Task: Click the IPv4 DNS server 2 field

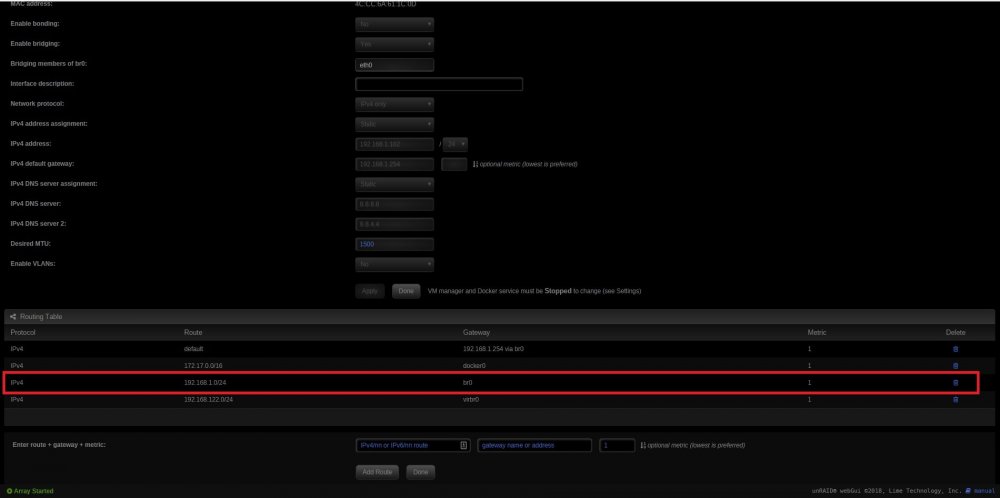Action: (394, 224)
